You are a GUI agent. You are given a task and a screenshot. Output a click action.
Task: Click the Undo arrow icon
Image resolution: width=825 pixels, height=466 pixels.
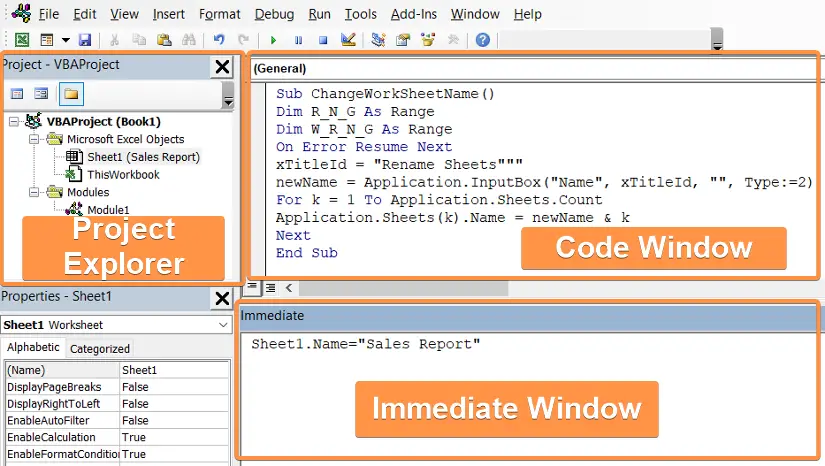pos(219,39)
